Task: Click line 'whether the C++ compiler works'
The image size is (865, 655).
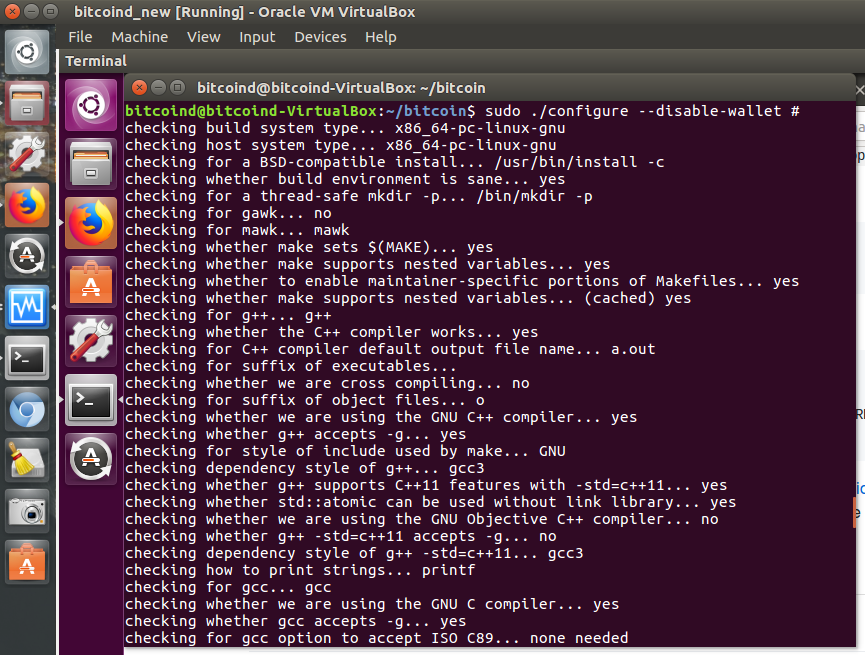Action: [x=332, y=332]
